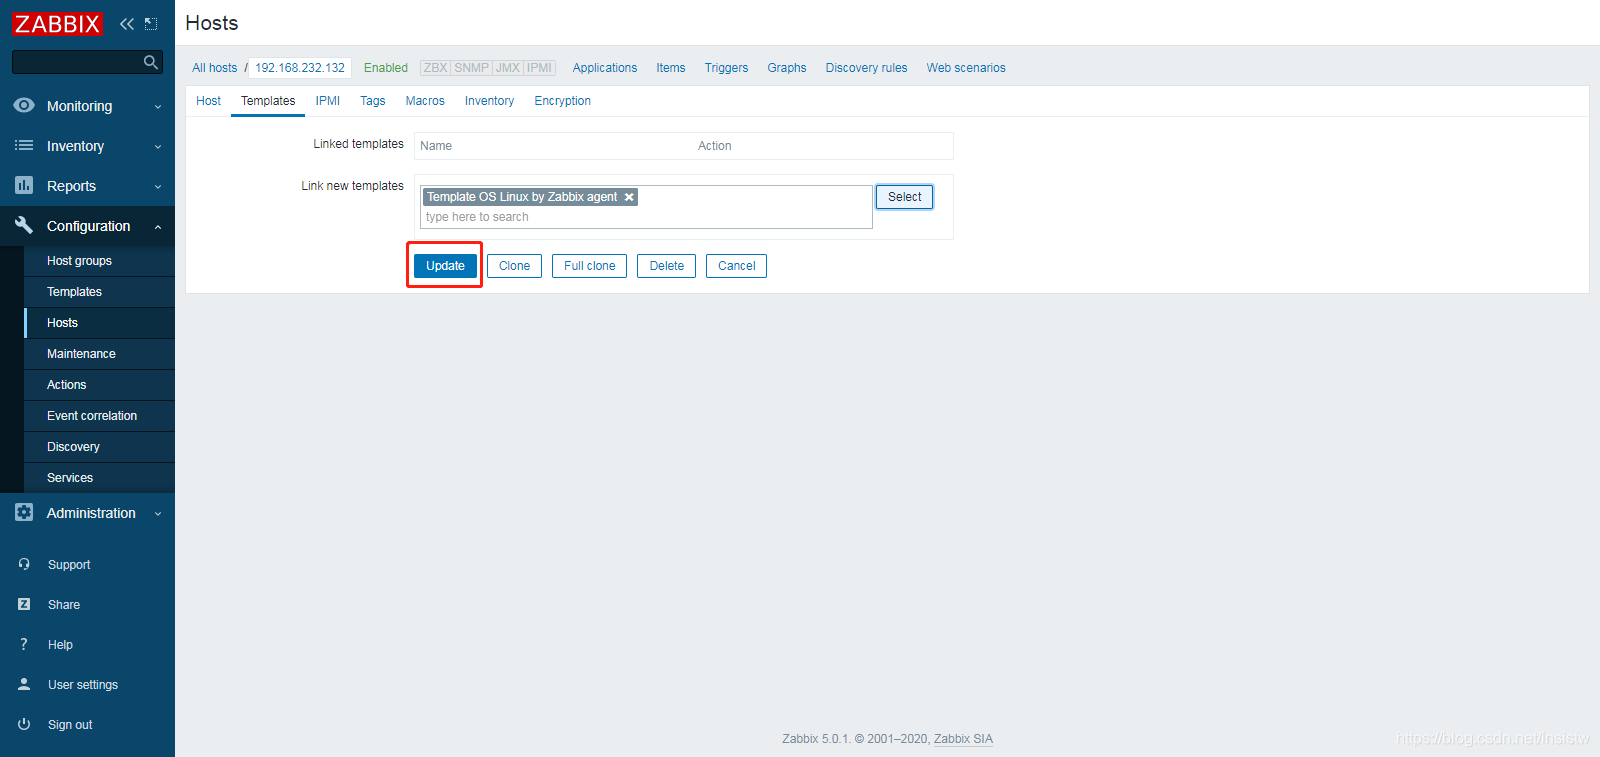Screen dimensions: 1600x757
Task: Click the Administration gear icon
Action: [24, 512]
